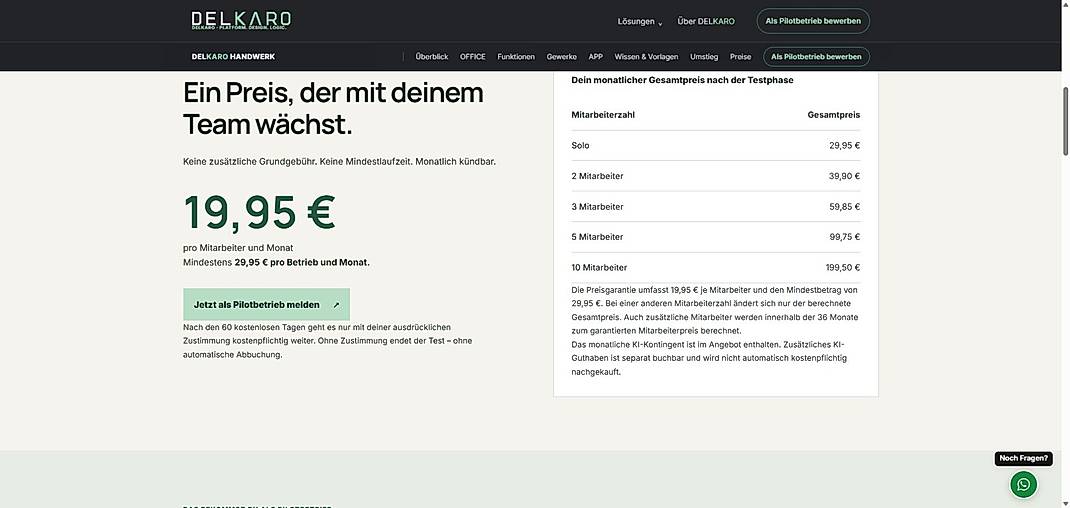Screen dimensions: 1070x508
Task: Open the Gewerke section
Action: pos(562,57)
